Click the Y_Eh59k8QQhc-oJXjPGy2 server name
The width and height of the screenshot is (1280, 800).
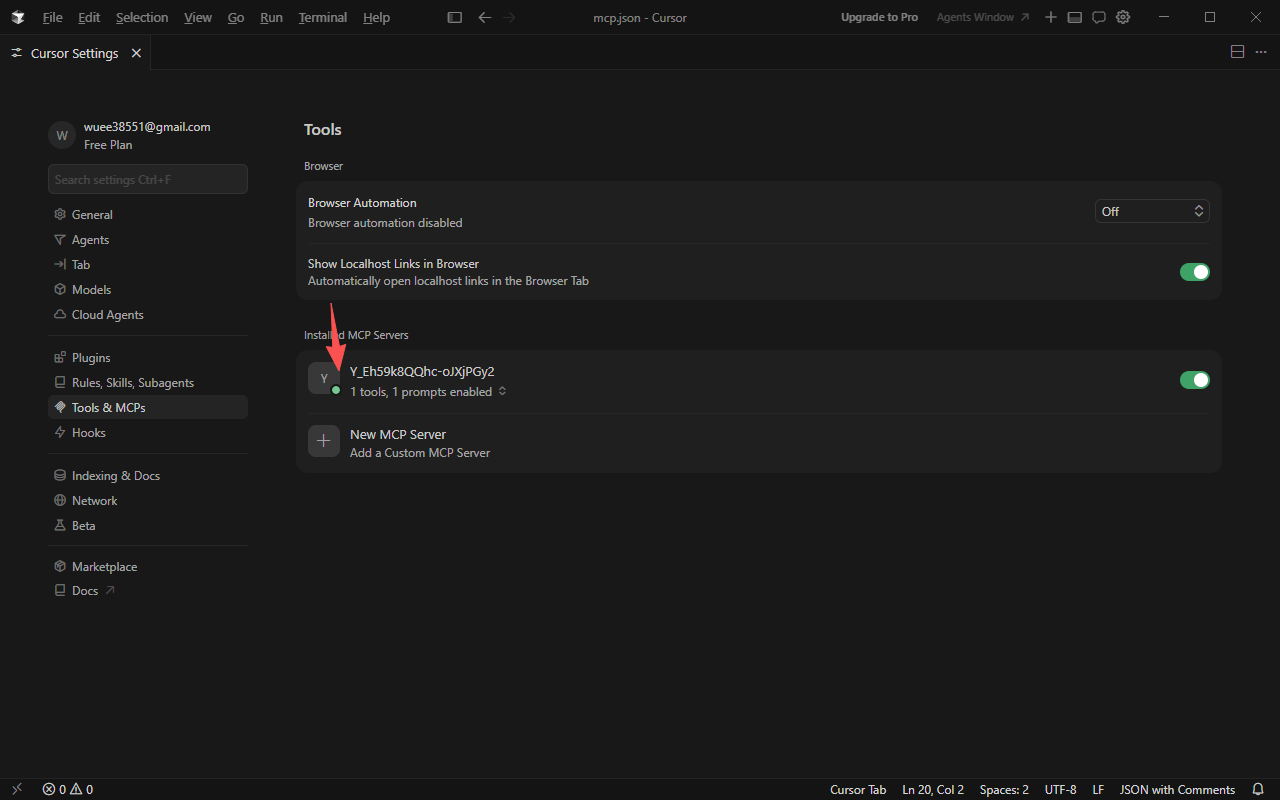[422, 372]
